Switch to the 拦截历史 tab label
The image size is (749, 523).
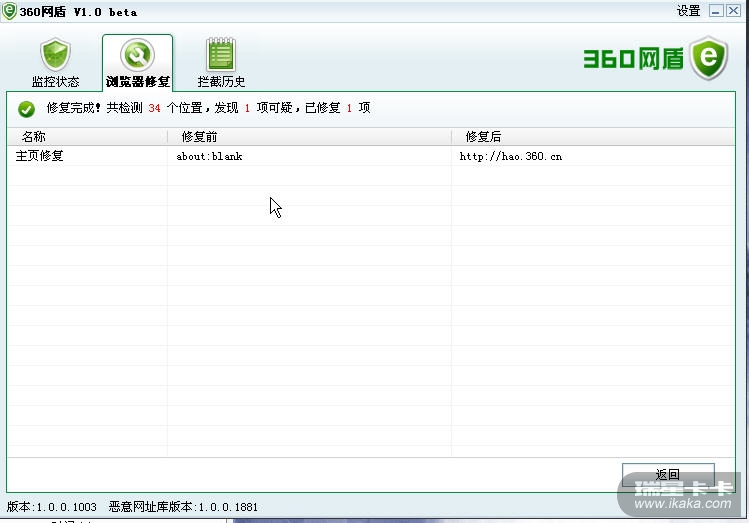[x=221, y=82]
